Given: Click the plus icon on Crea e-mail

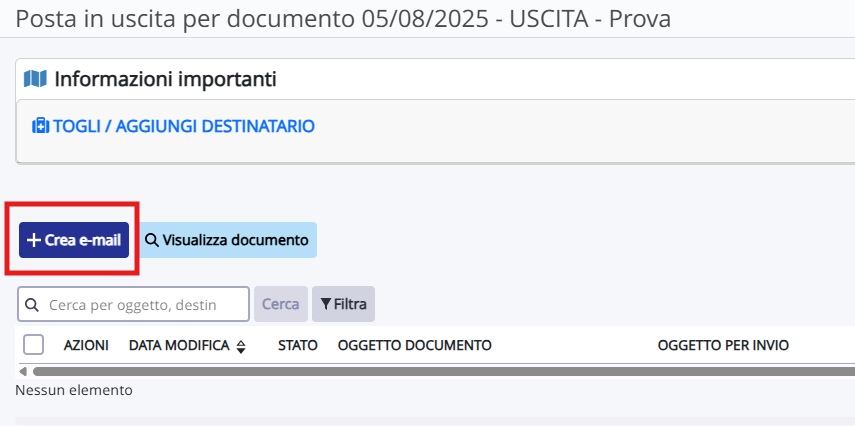Looking at the screenshot, I should pyautogui.click(x=34, y=240).
